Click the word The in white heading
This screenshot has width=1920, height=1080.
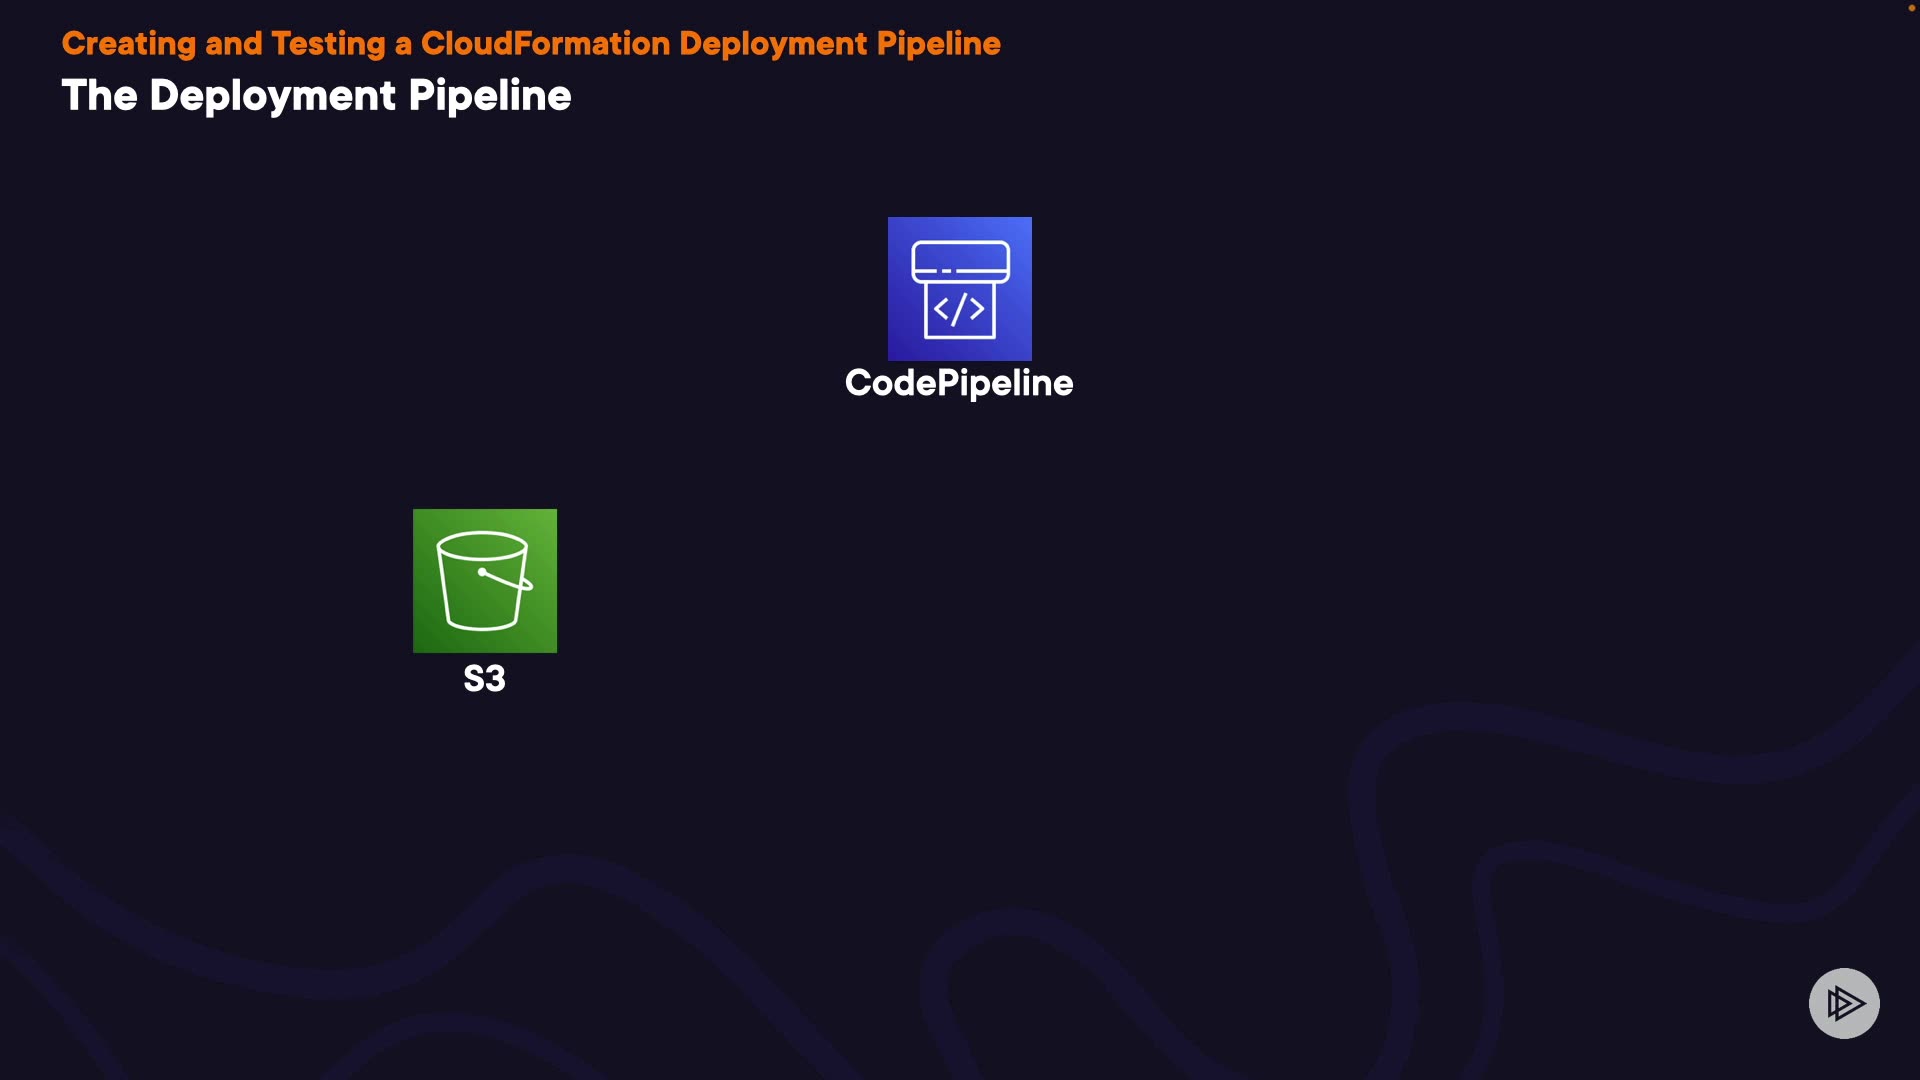[99, 96]
